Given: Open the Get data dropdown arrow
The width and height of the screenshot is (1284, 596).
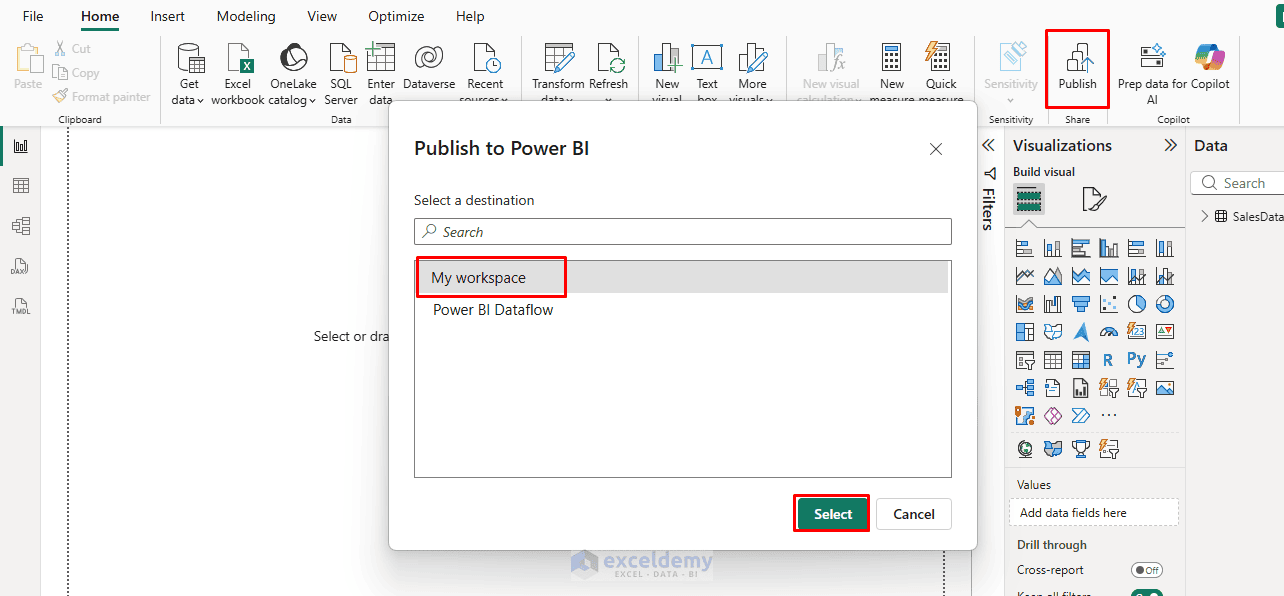Looking at the screenshot, I should [x=200, y=100].
